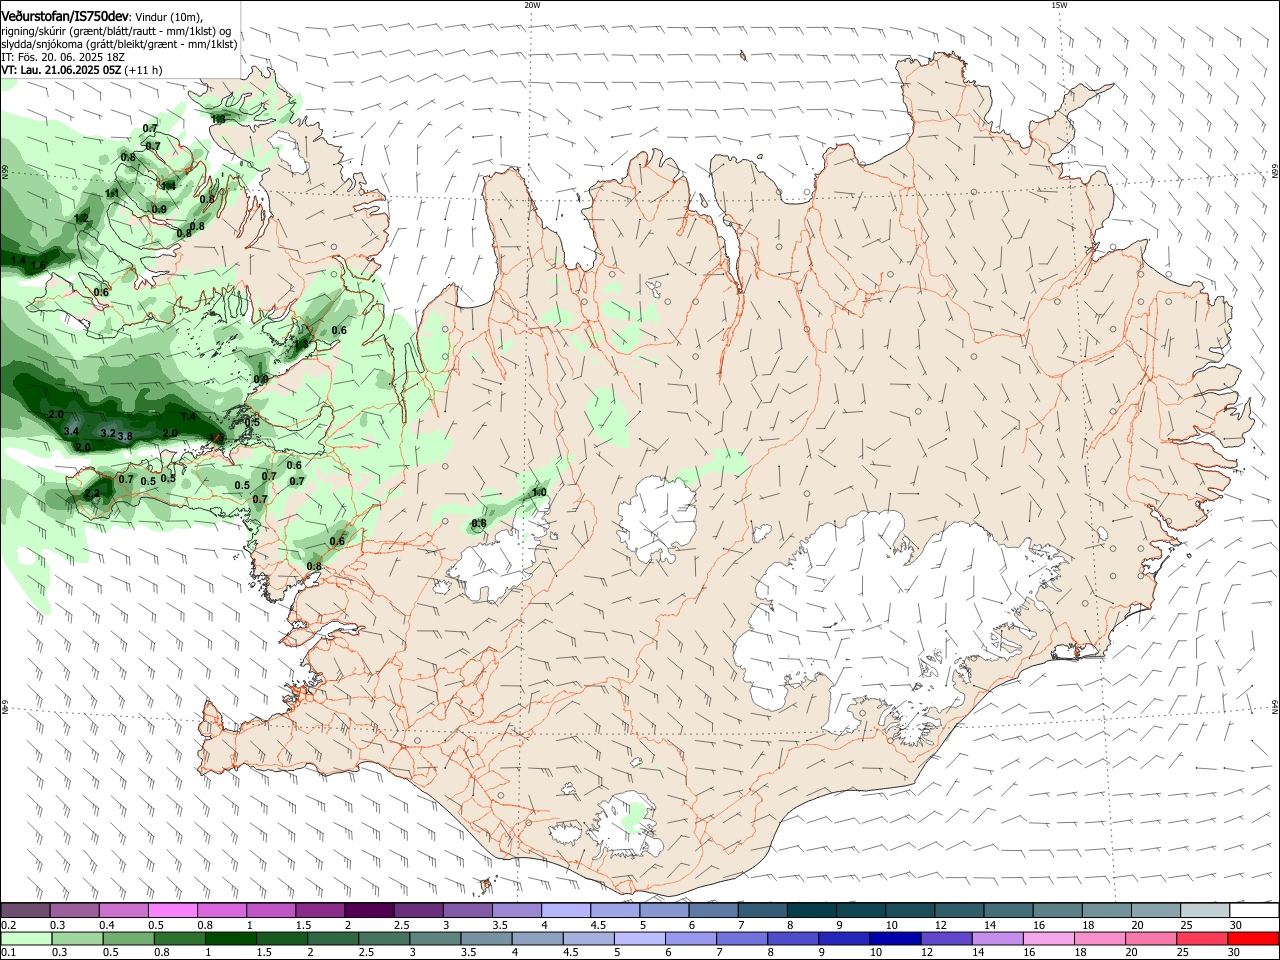Screen dimensions: 1280x960
Task: Click the 15W longitude label on the top edge
Action: pos(1059,5)
